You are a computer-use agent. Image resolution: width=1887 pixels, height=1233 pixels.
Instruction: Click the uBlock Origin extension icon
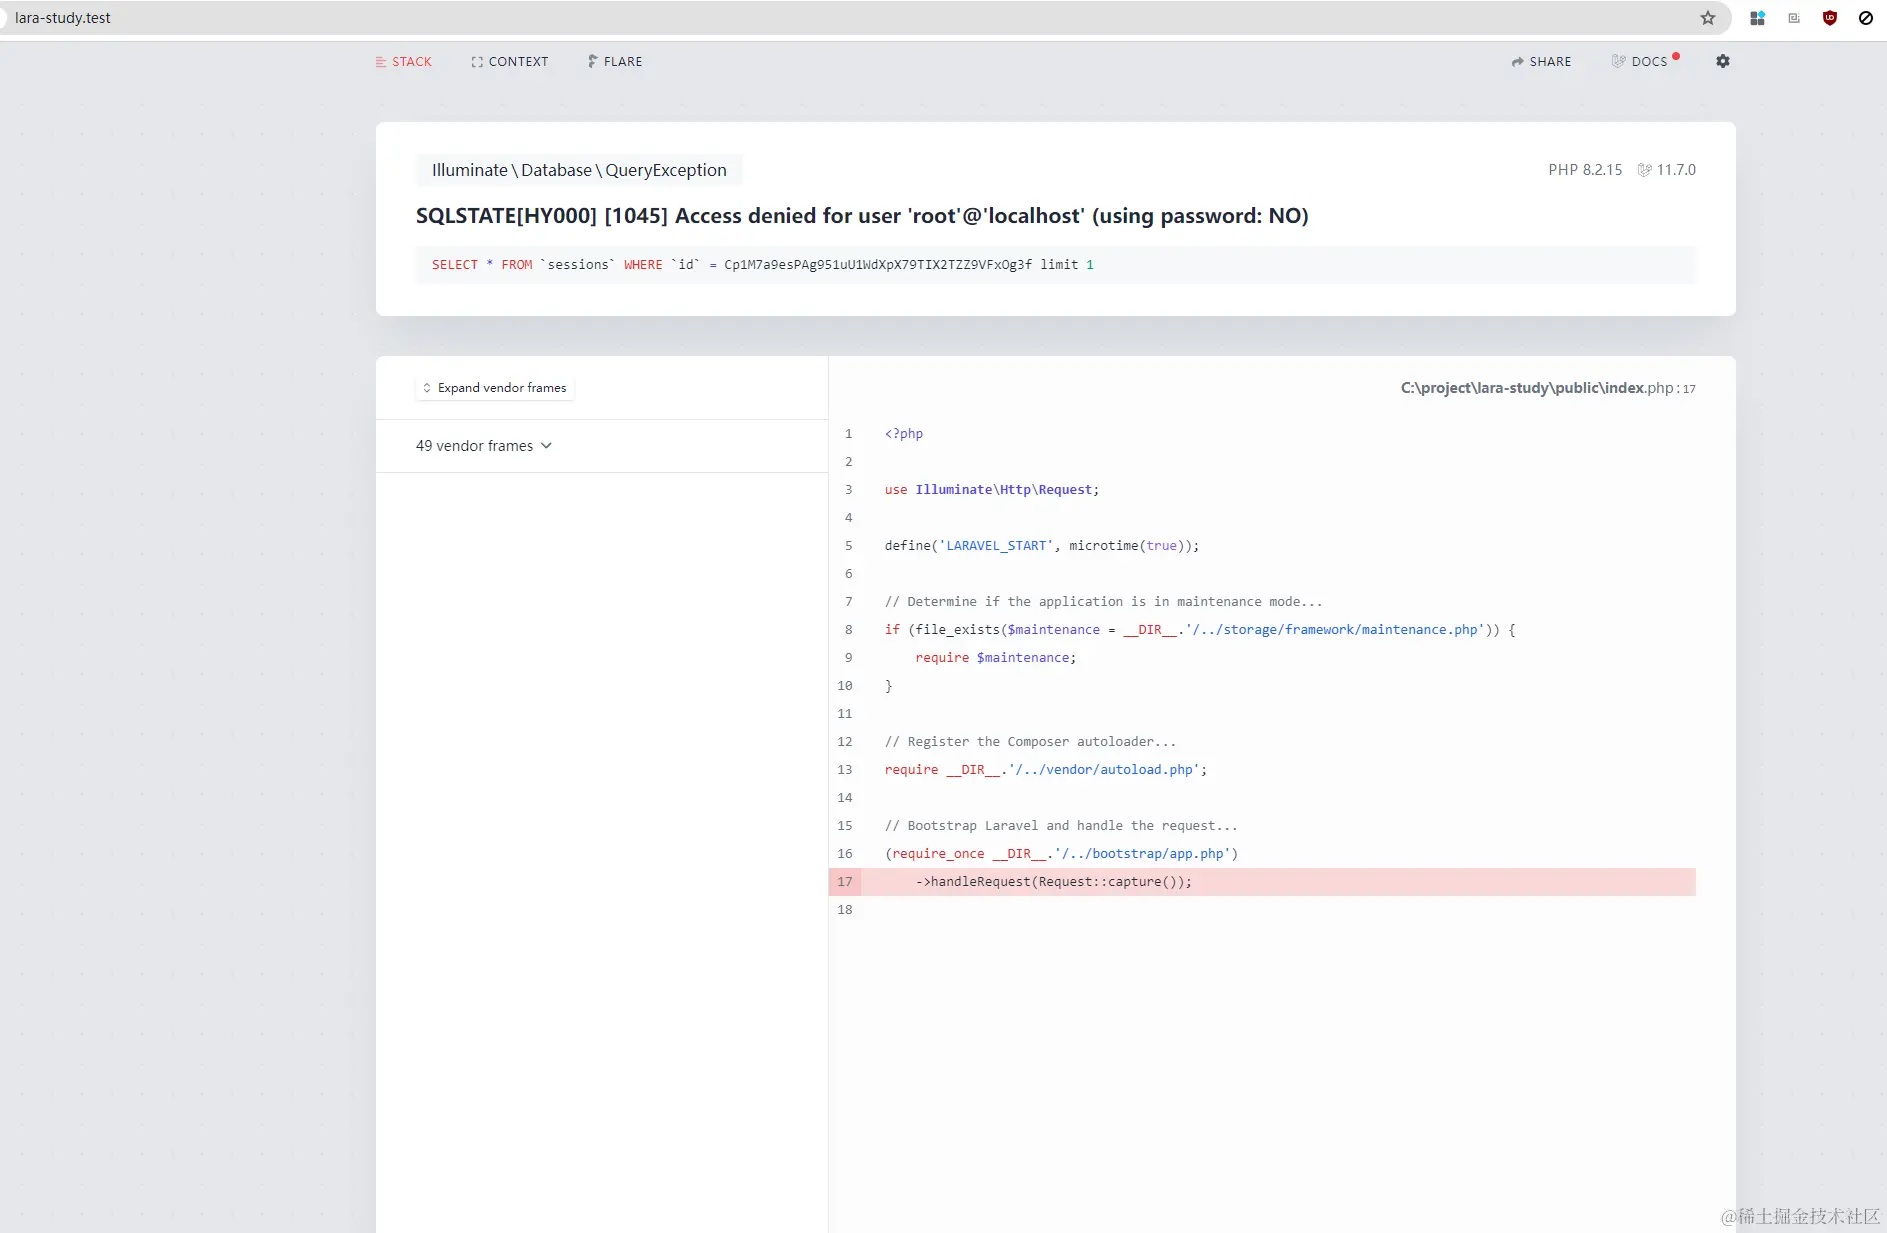click(x=1830, y=18)
